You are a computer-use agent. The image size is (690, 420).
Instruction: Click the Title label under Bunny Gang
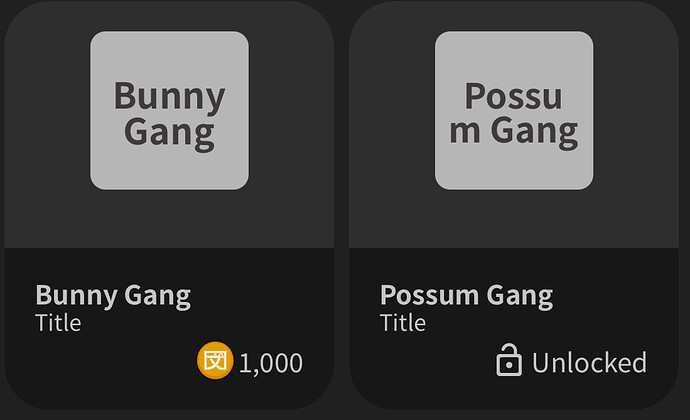(x=58, y=323)
